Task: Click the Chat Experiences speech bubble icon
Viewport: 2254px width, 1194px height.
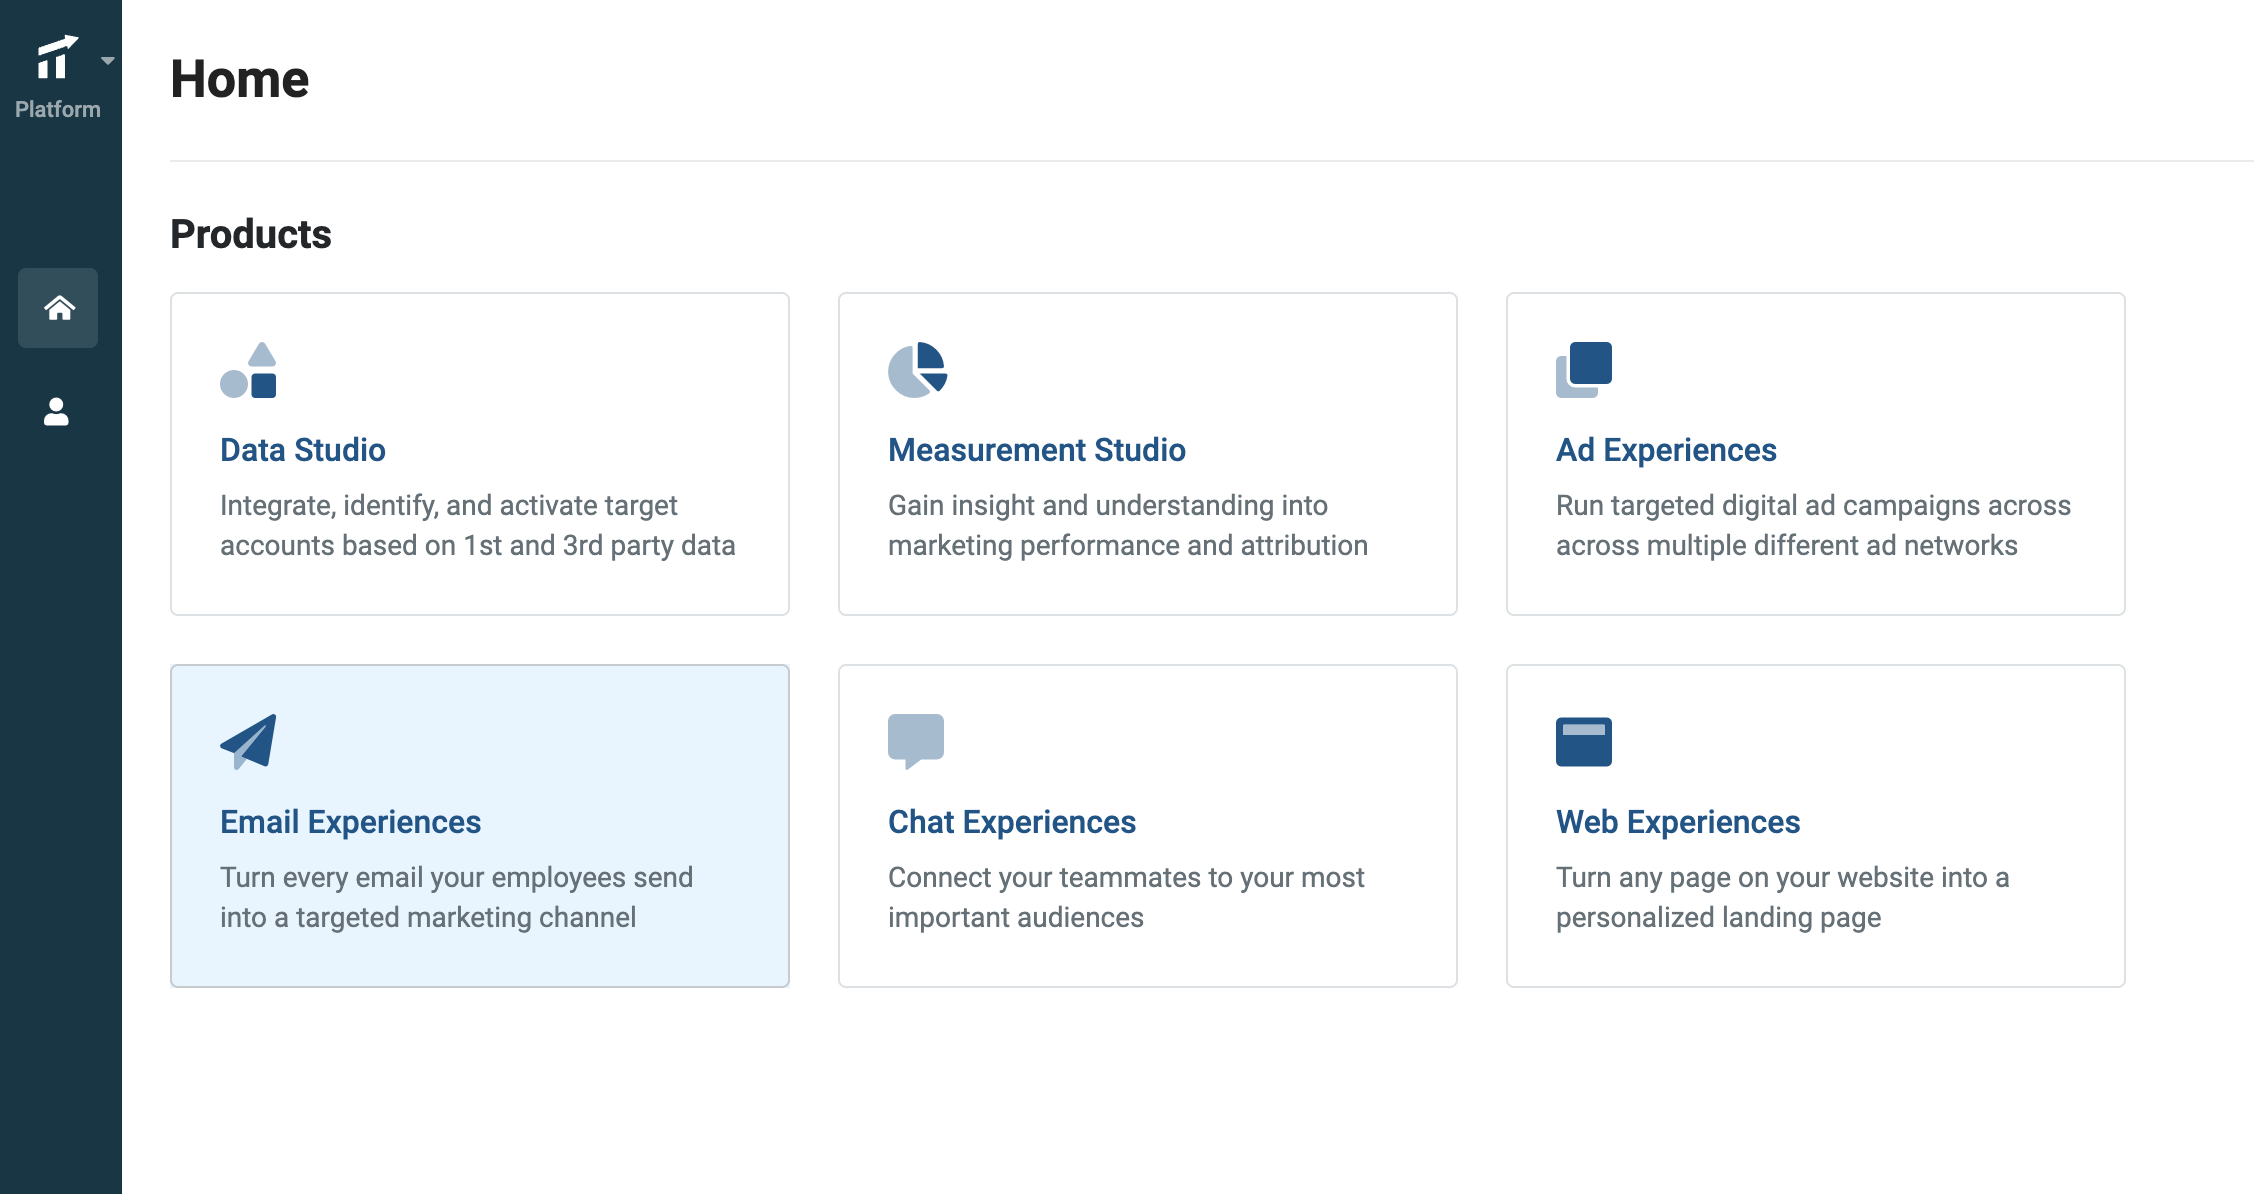Action: pos(916,742)
